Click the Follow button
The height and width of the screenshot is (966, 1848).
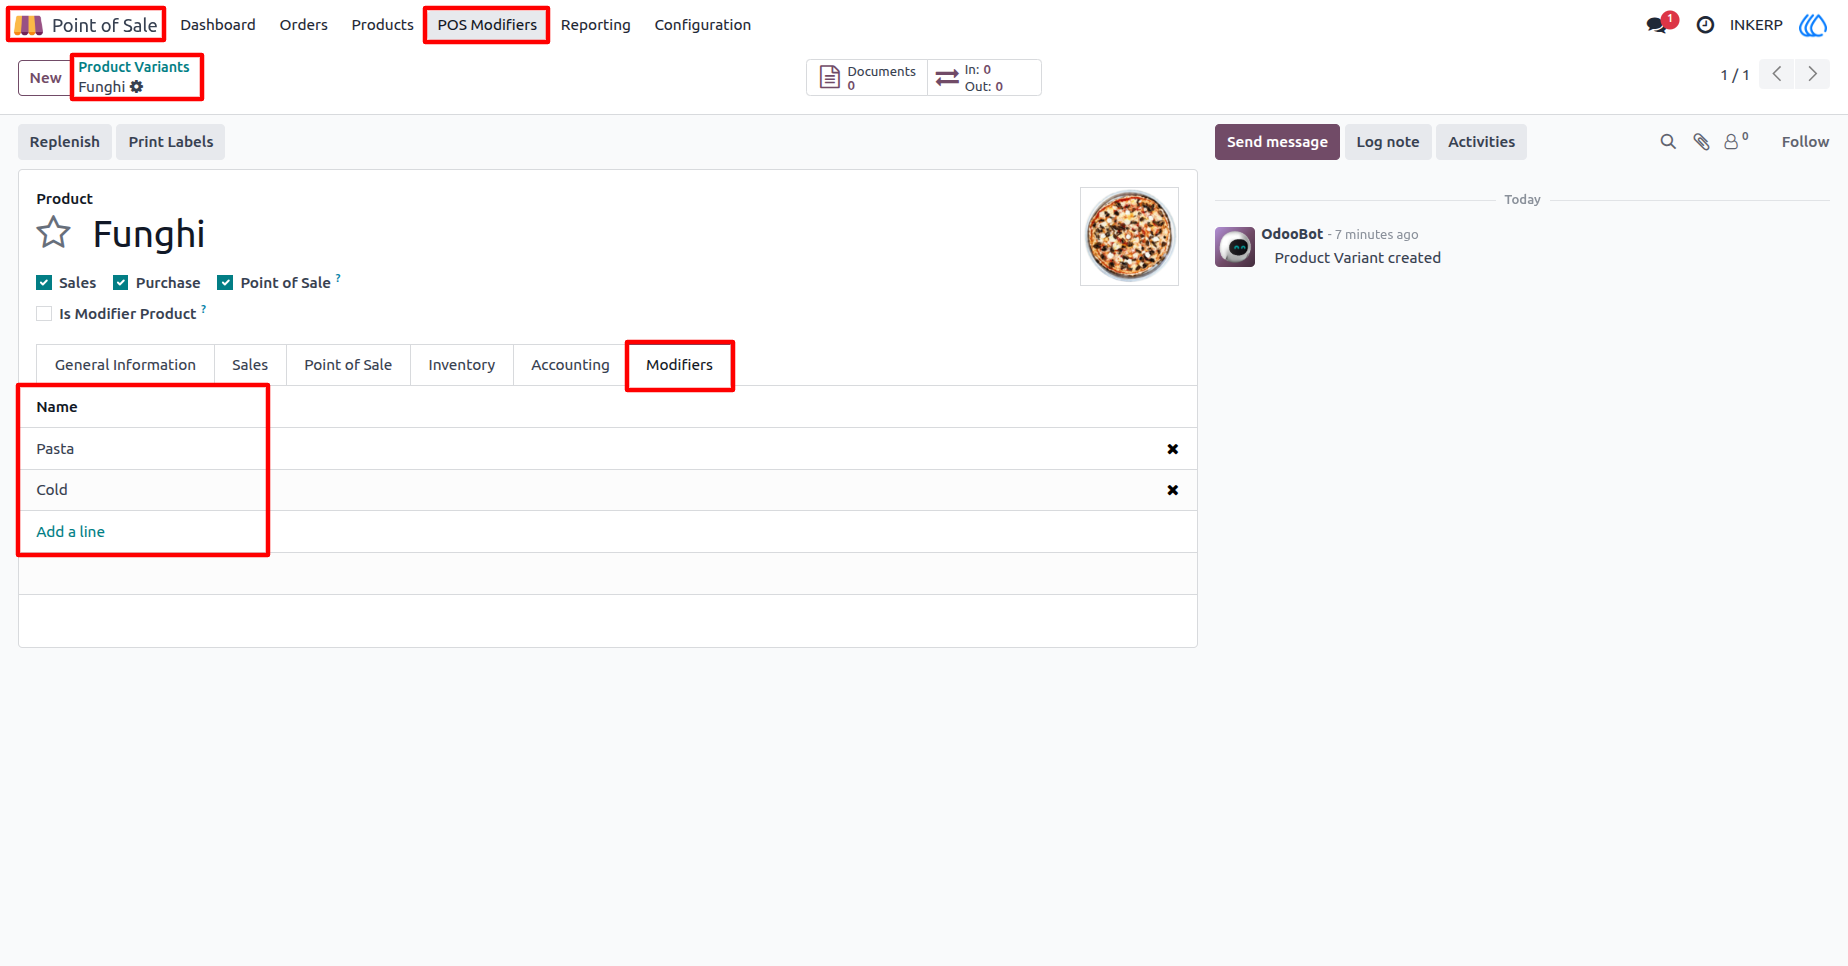(x=1805, y=142)
